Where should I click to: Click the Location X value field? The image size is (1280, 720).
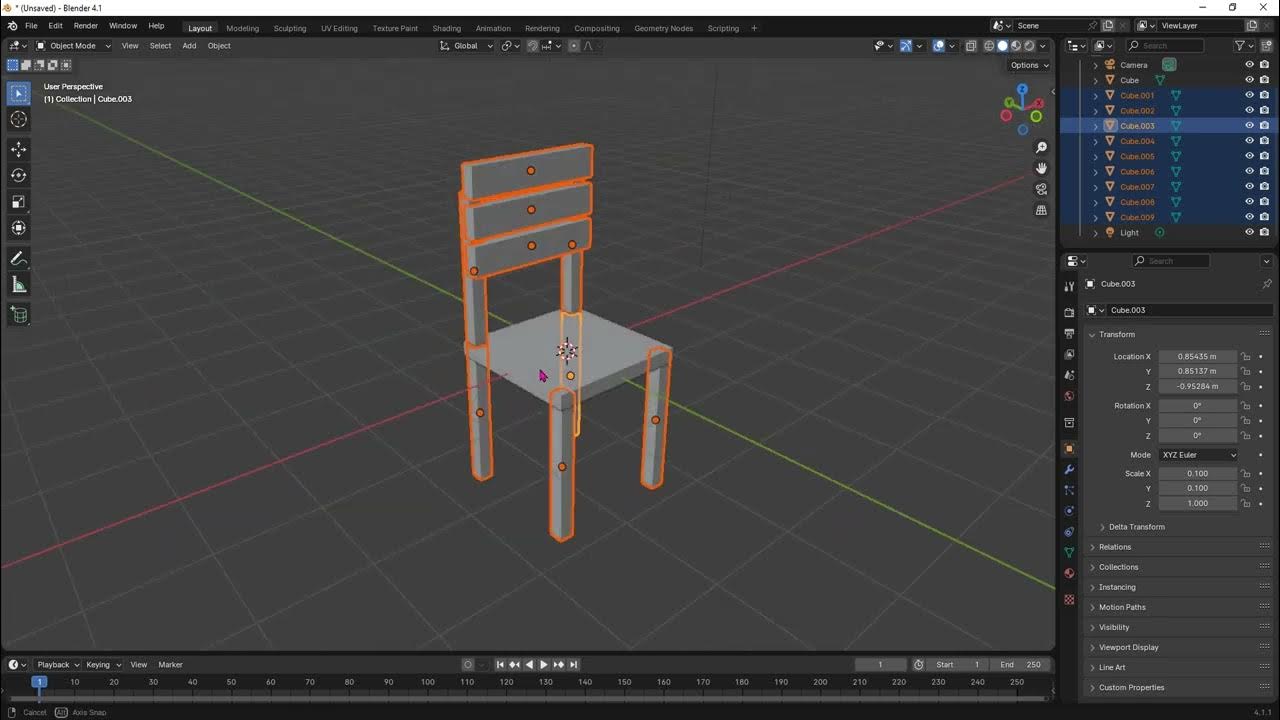point(1198,357)
